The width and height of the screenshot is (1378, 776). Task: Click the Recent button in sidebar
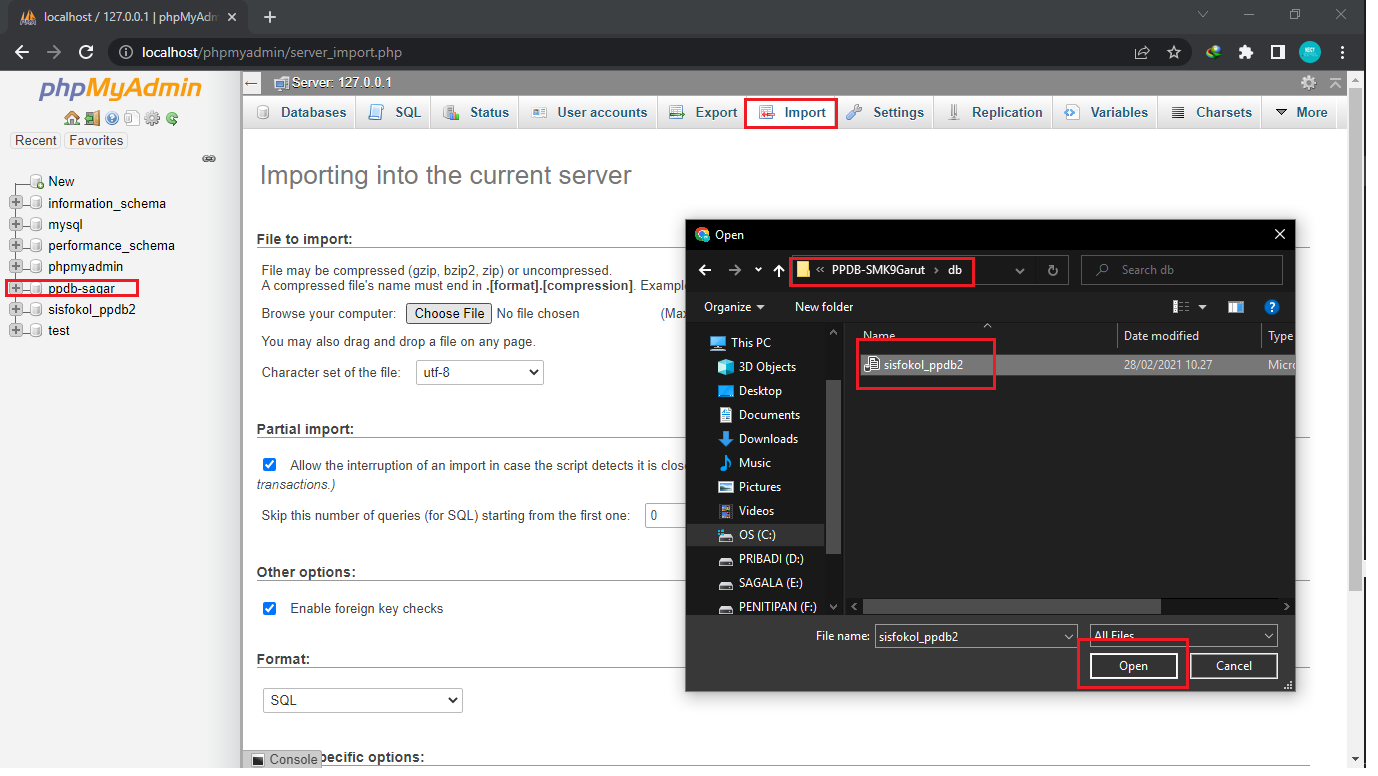36,141
